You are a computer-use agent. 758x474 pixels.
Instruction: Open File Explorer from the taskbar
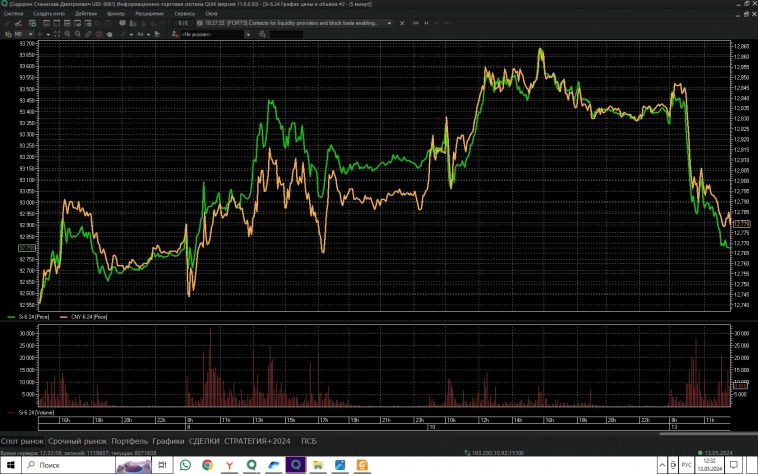pos(318,465)
